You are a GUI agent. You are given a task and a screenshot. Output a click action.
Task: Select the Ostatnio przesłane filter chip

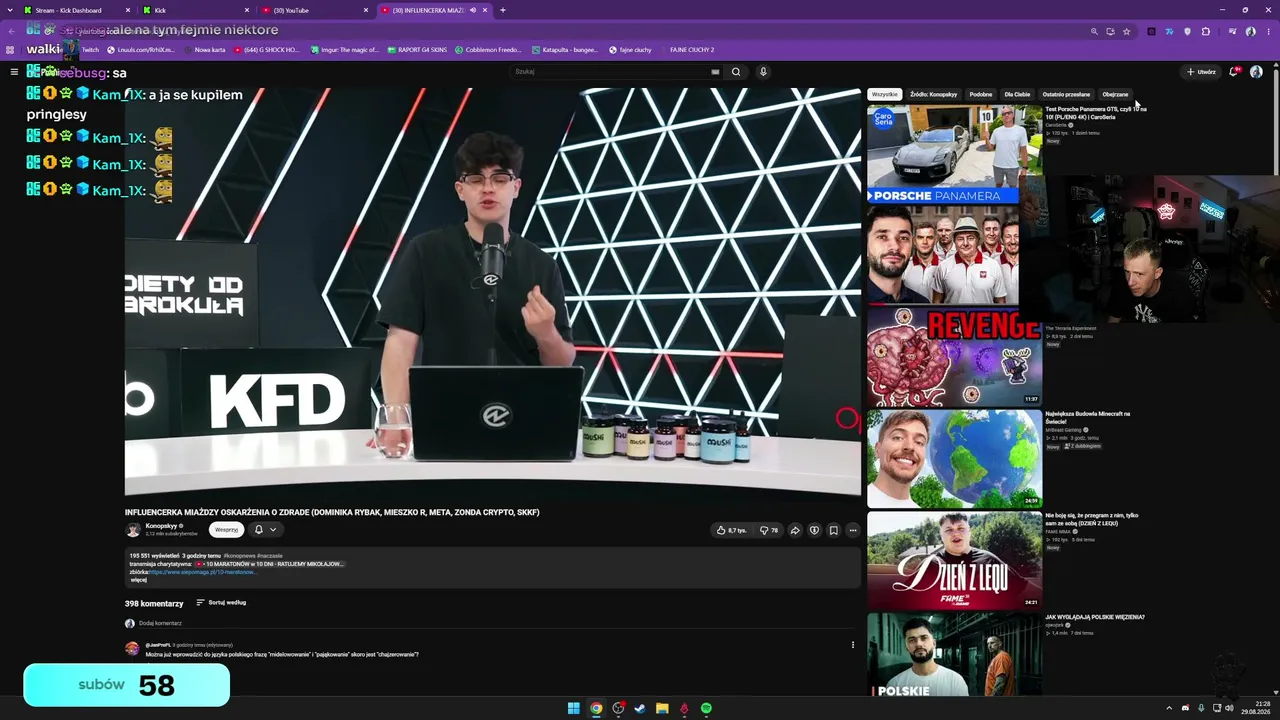click(1066, 94)
